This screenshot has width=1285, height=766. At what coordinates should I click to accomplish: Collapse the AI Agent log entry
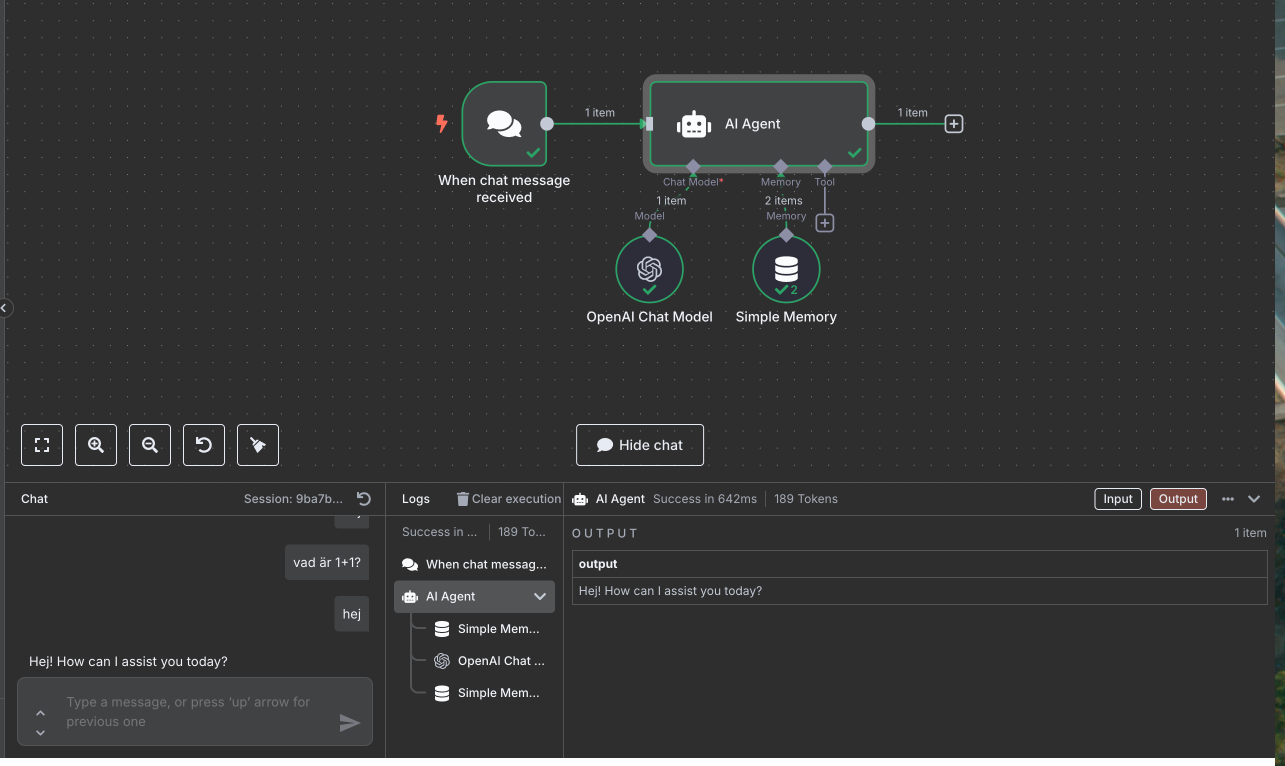pos(540,596)
